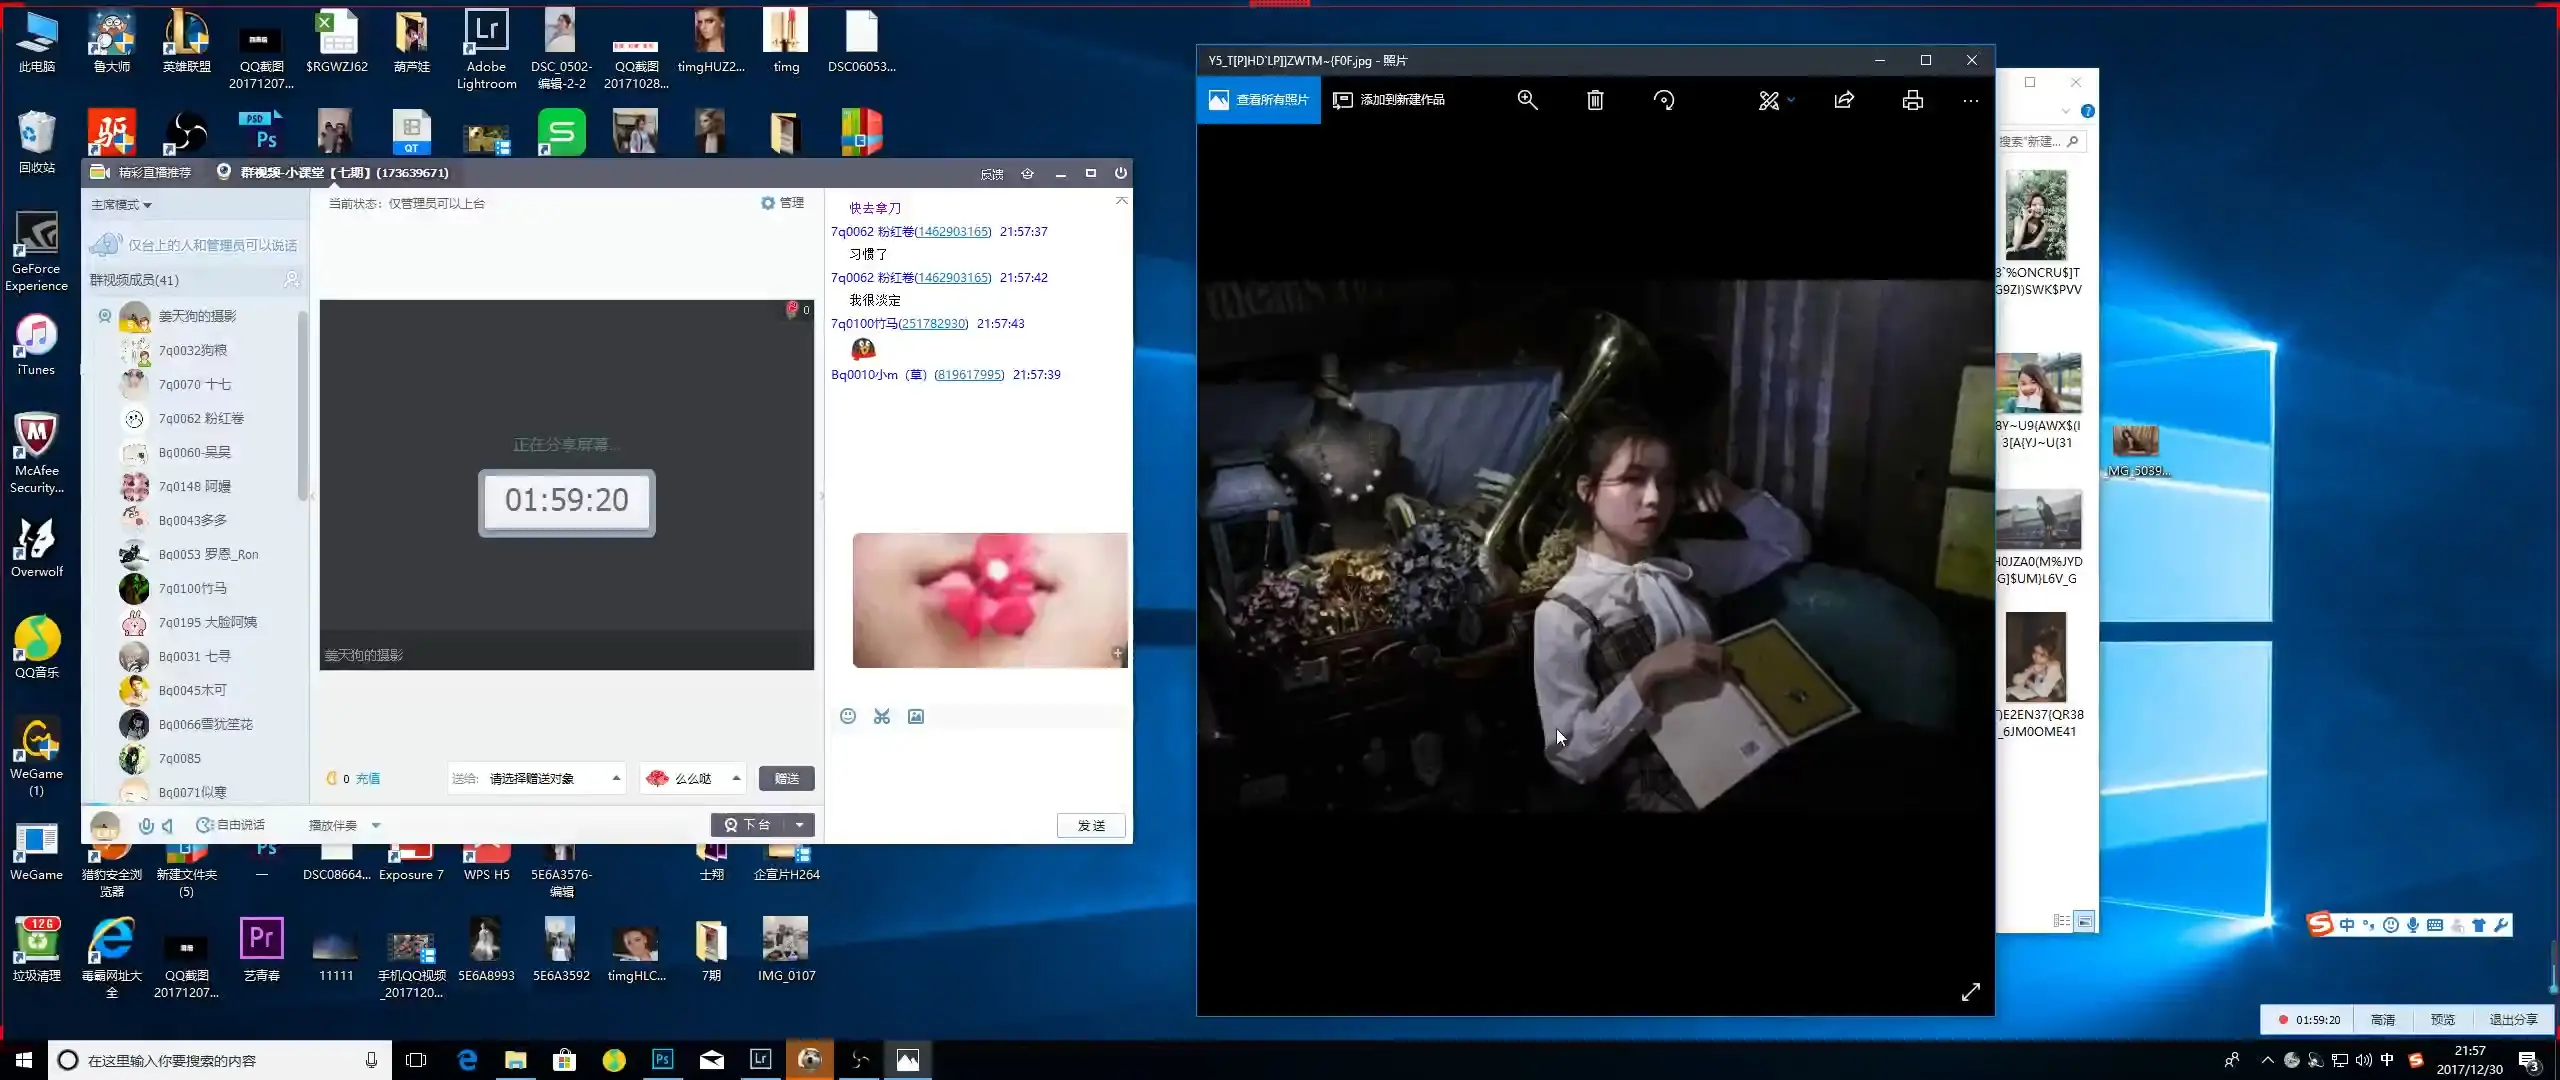The image size is (2560, 1080).
Task: Click the member list scrollbar in QQ
Action: pos(302,405)
